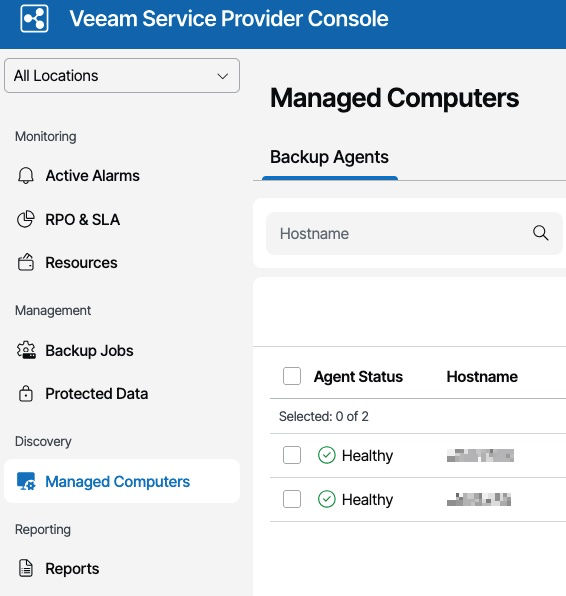Click the Management section label
The image size is (566, 596).
tap(53, 310)
